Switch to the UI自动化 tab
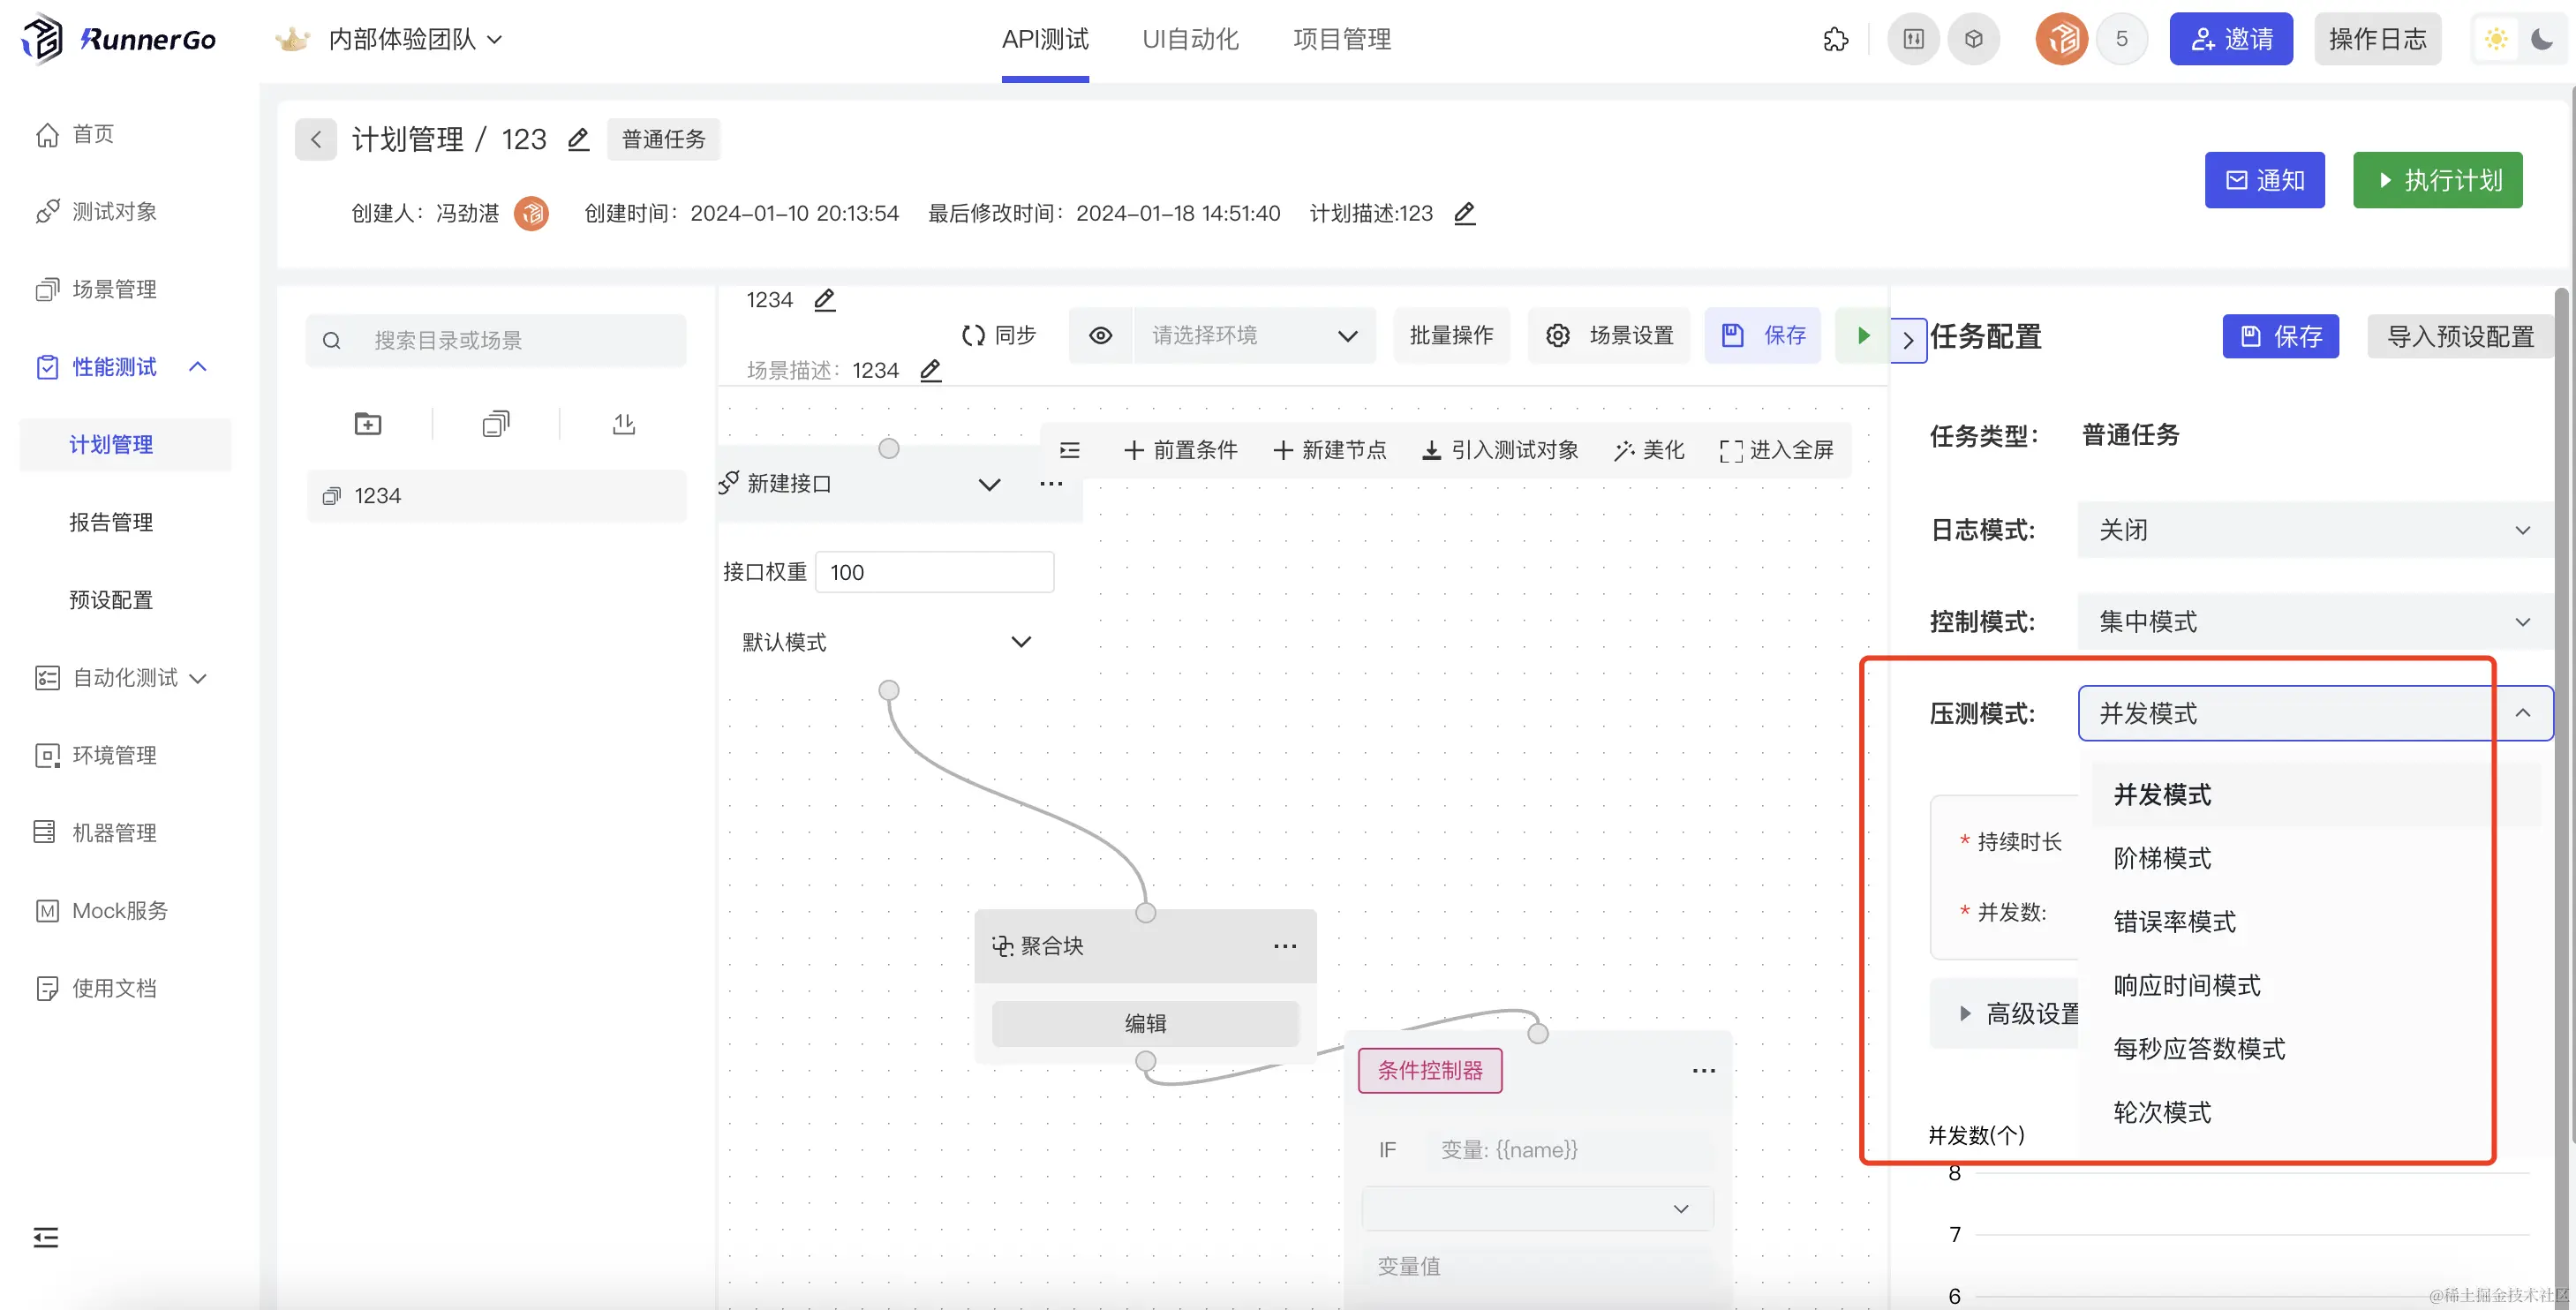 point(1190,40)
